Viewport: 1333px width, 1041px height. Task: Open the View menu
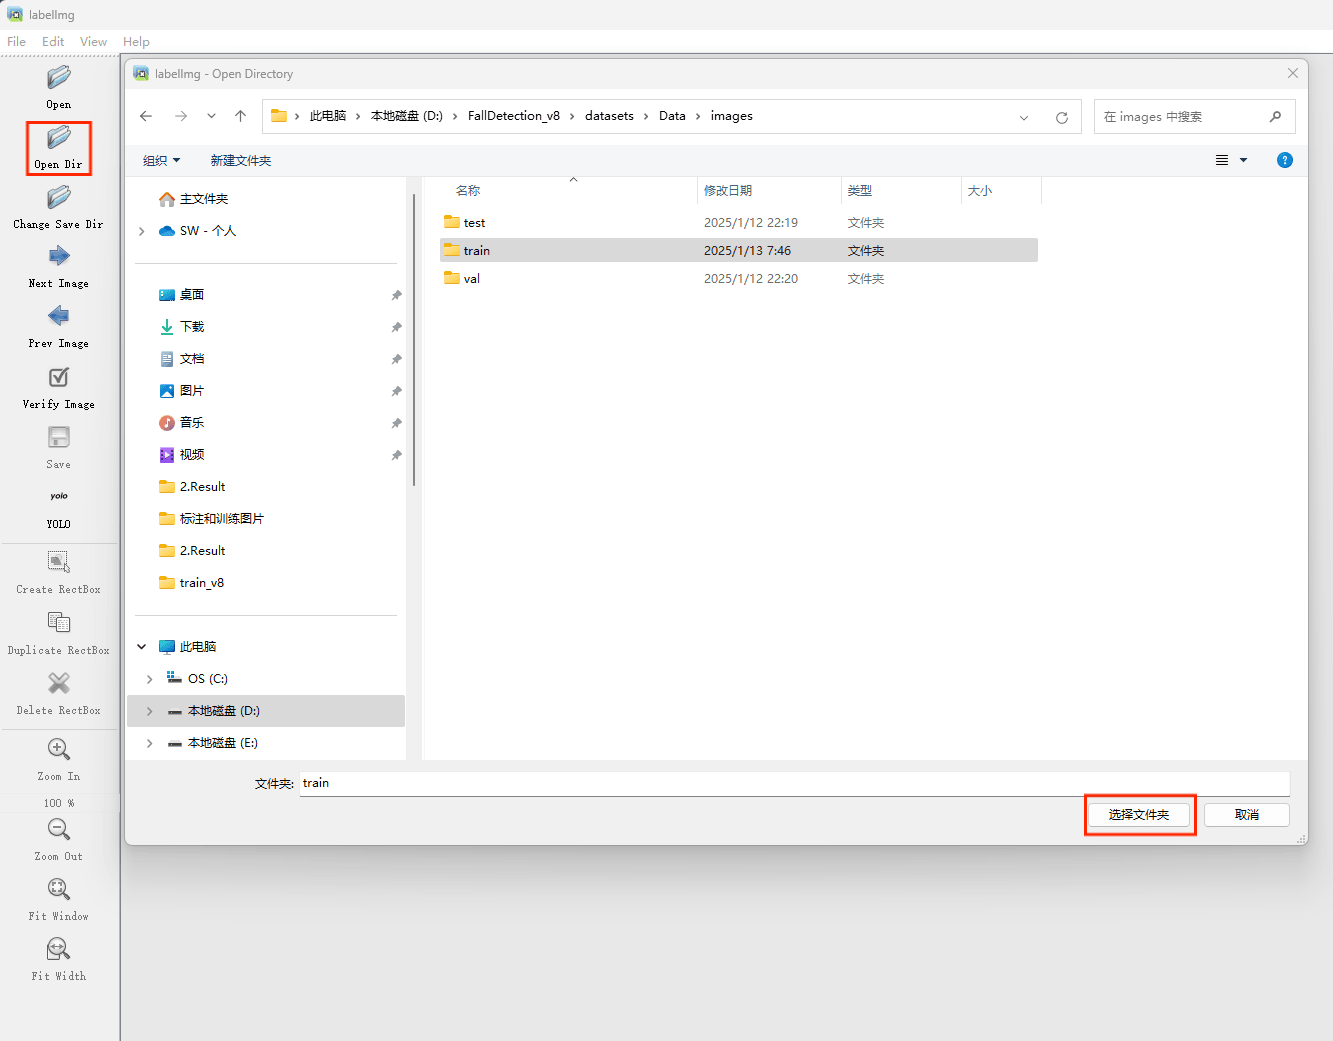pos(94,42)
